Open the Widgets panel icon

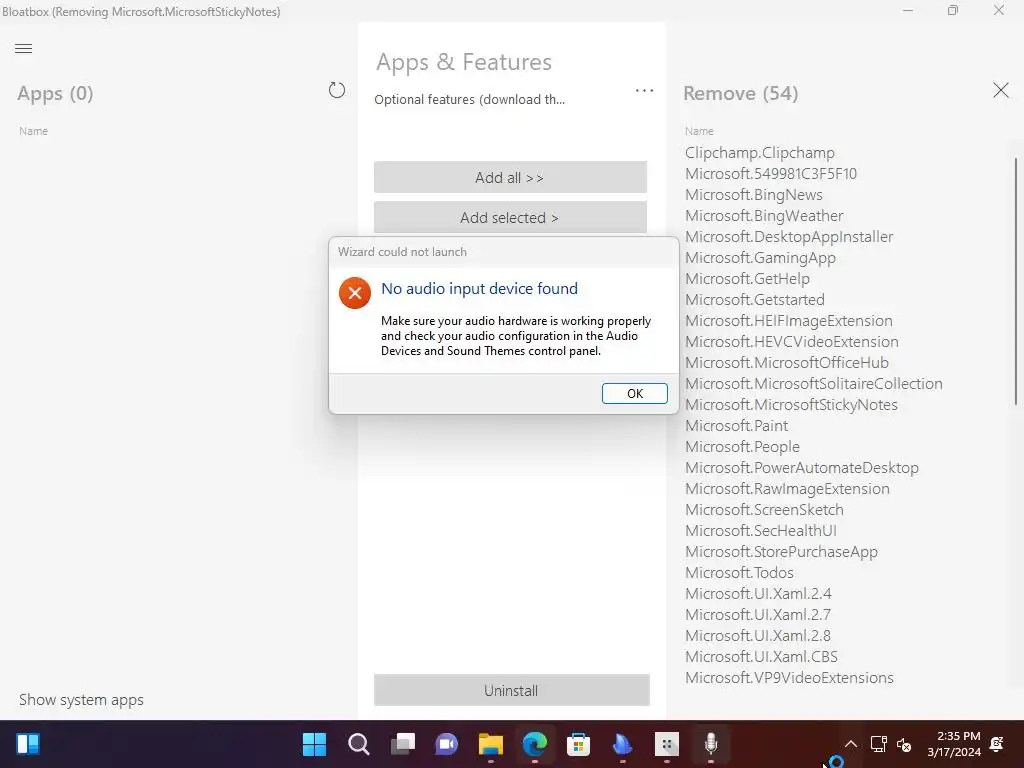point(28,744)
